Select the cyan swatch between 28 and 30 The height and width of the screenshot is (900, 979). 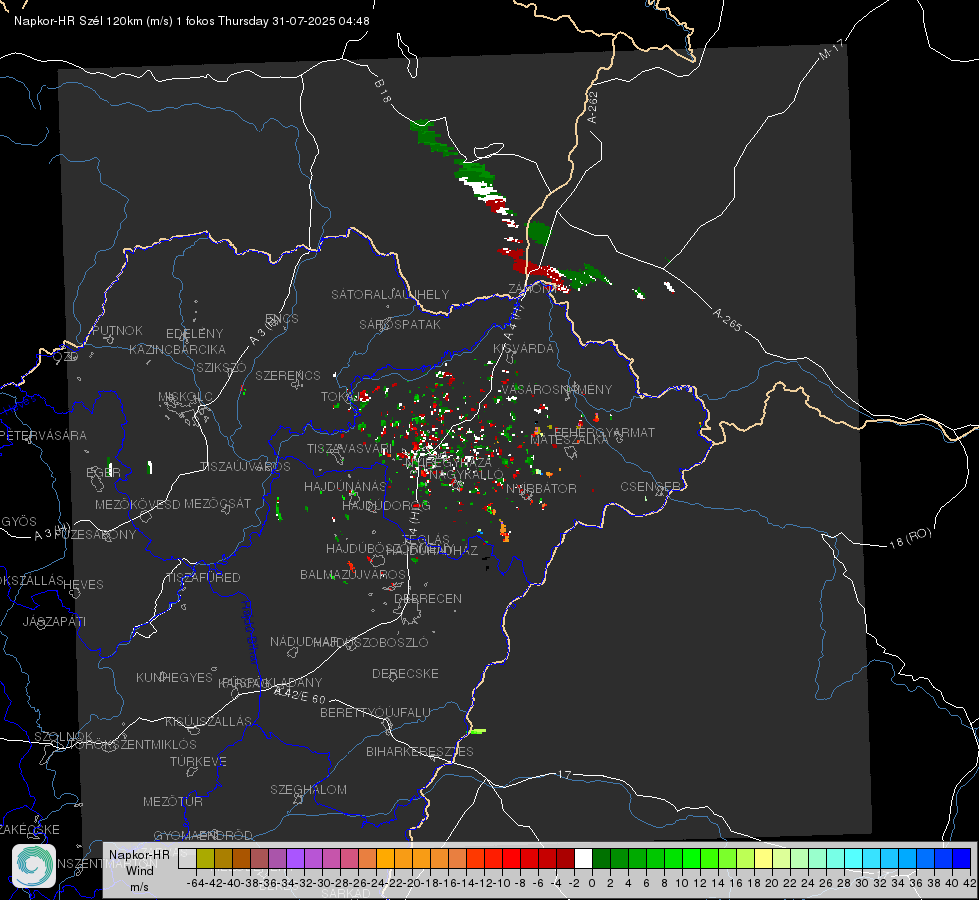853,858
